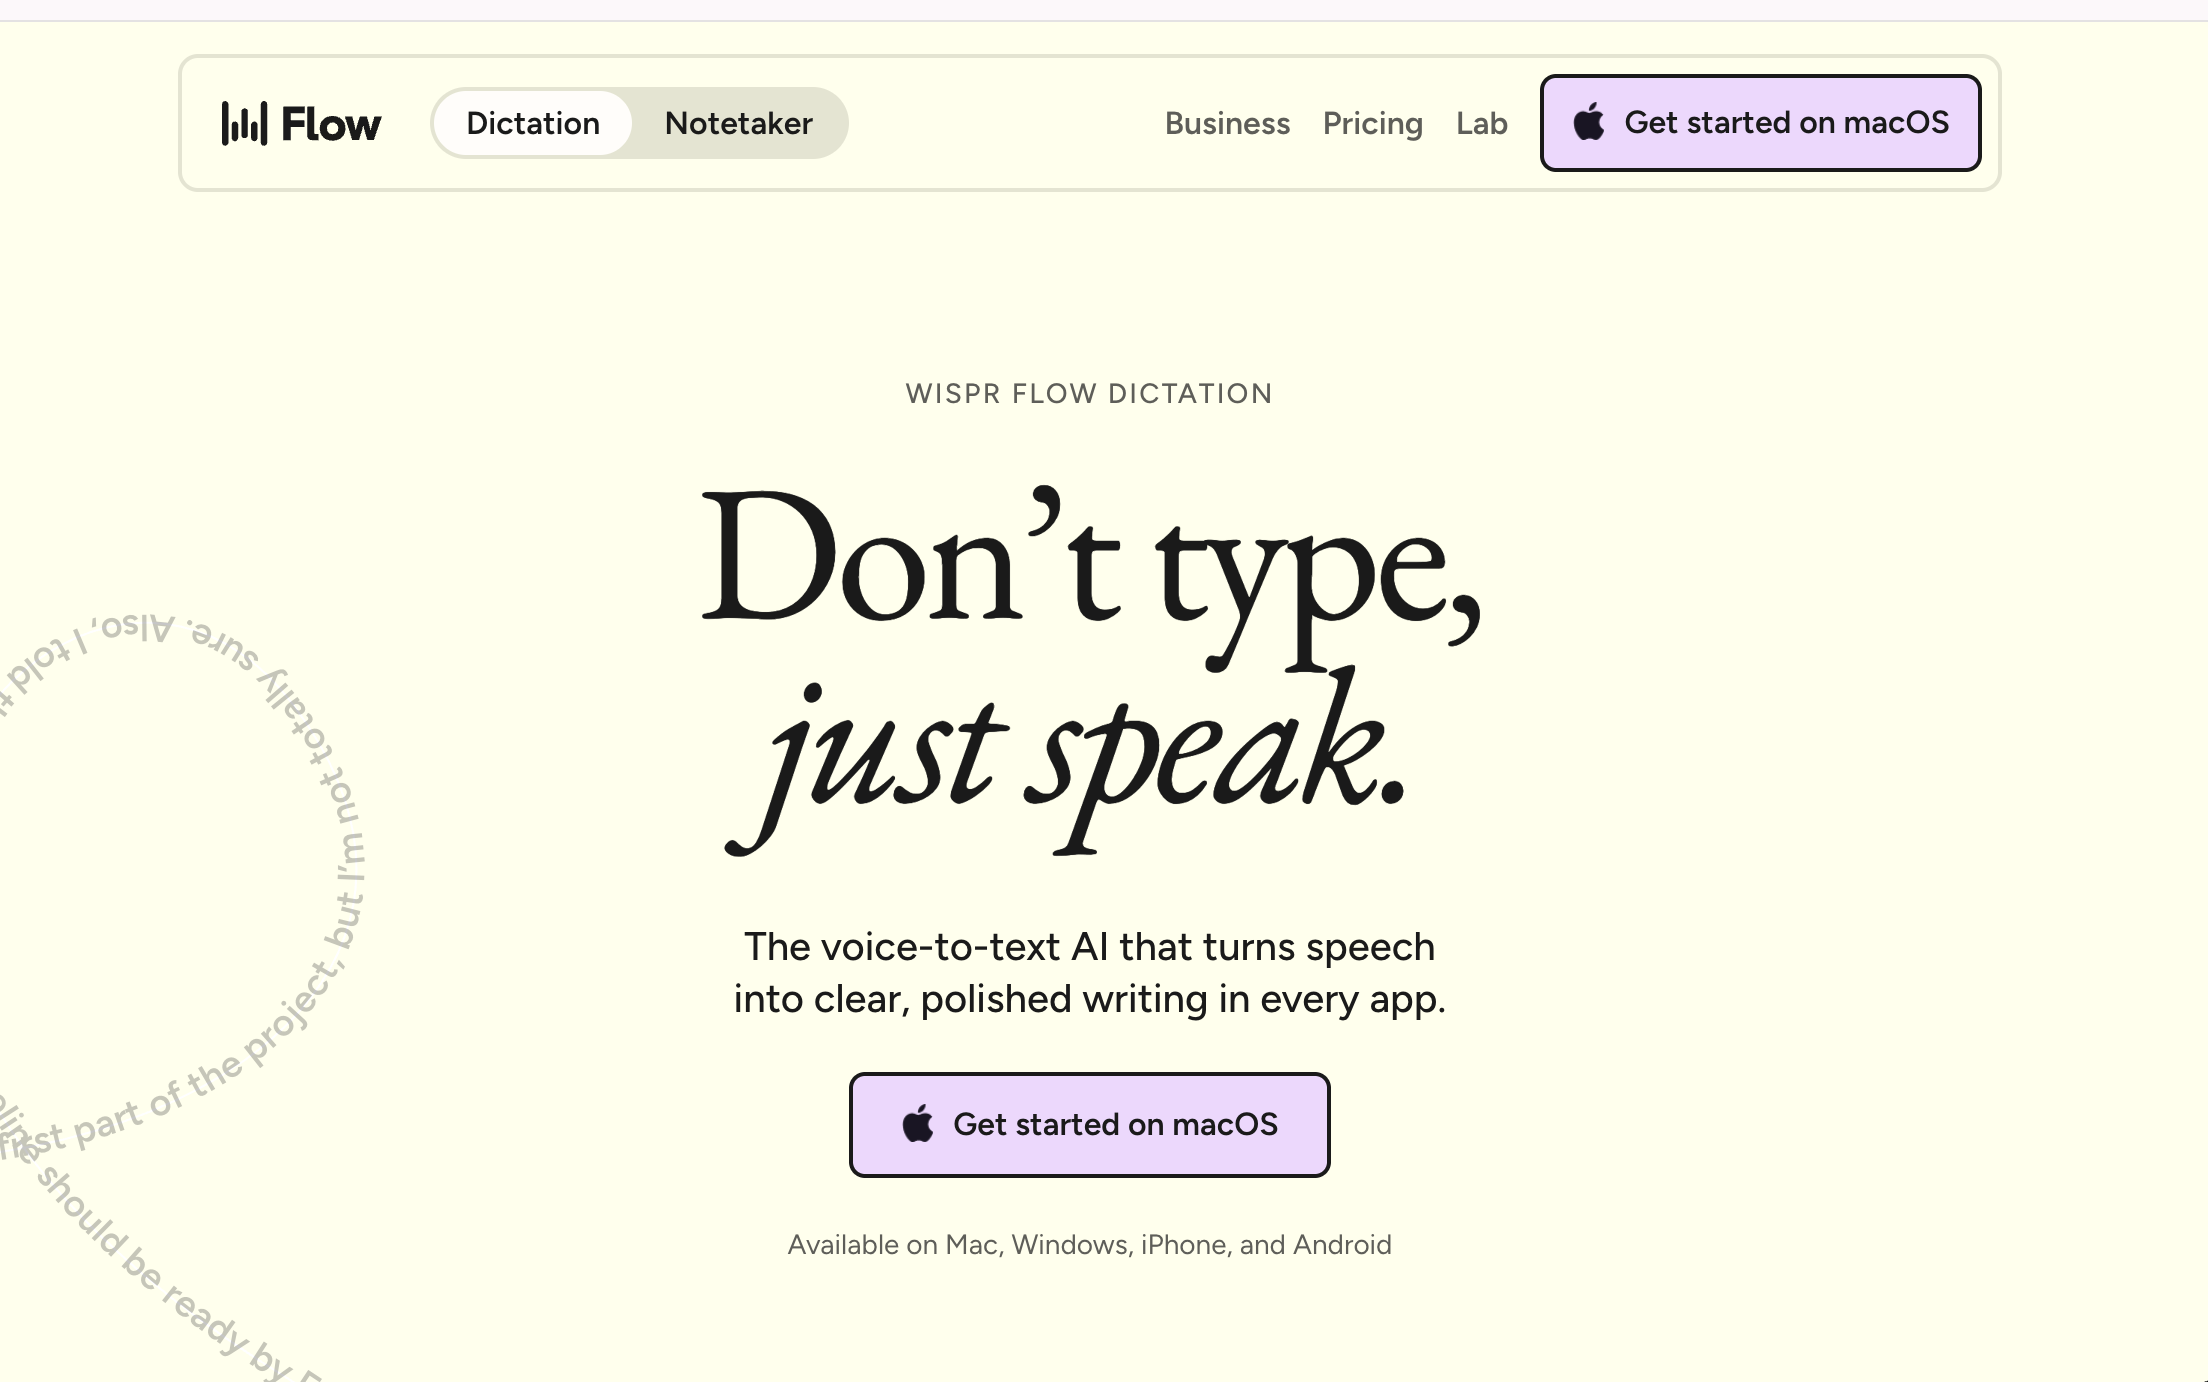2208x1382 pixels.
Task: Click the 'Available on Mac, Windows, iPhone, and Android' text
Action: click(1089, 1245)
